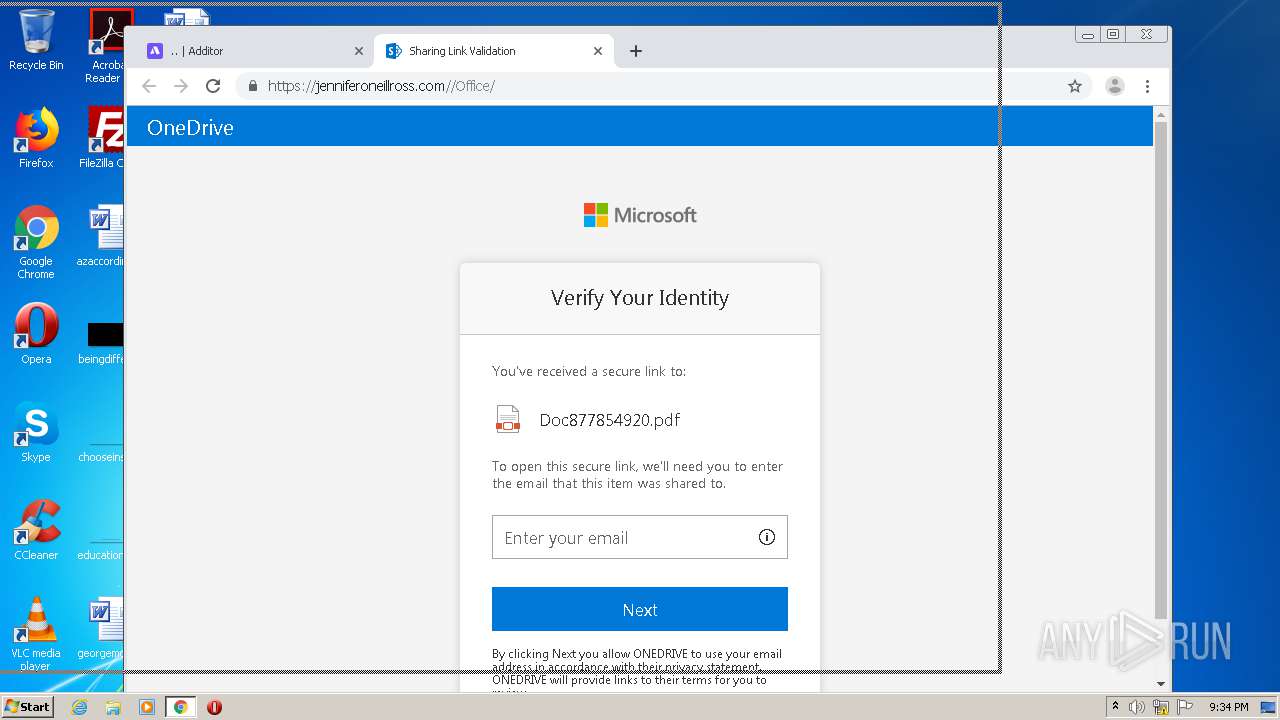Launch Internet Explorer from taskbar
This screenshot has width=1280, height=720.
pos(79,707)
